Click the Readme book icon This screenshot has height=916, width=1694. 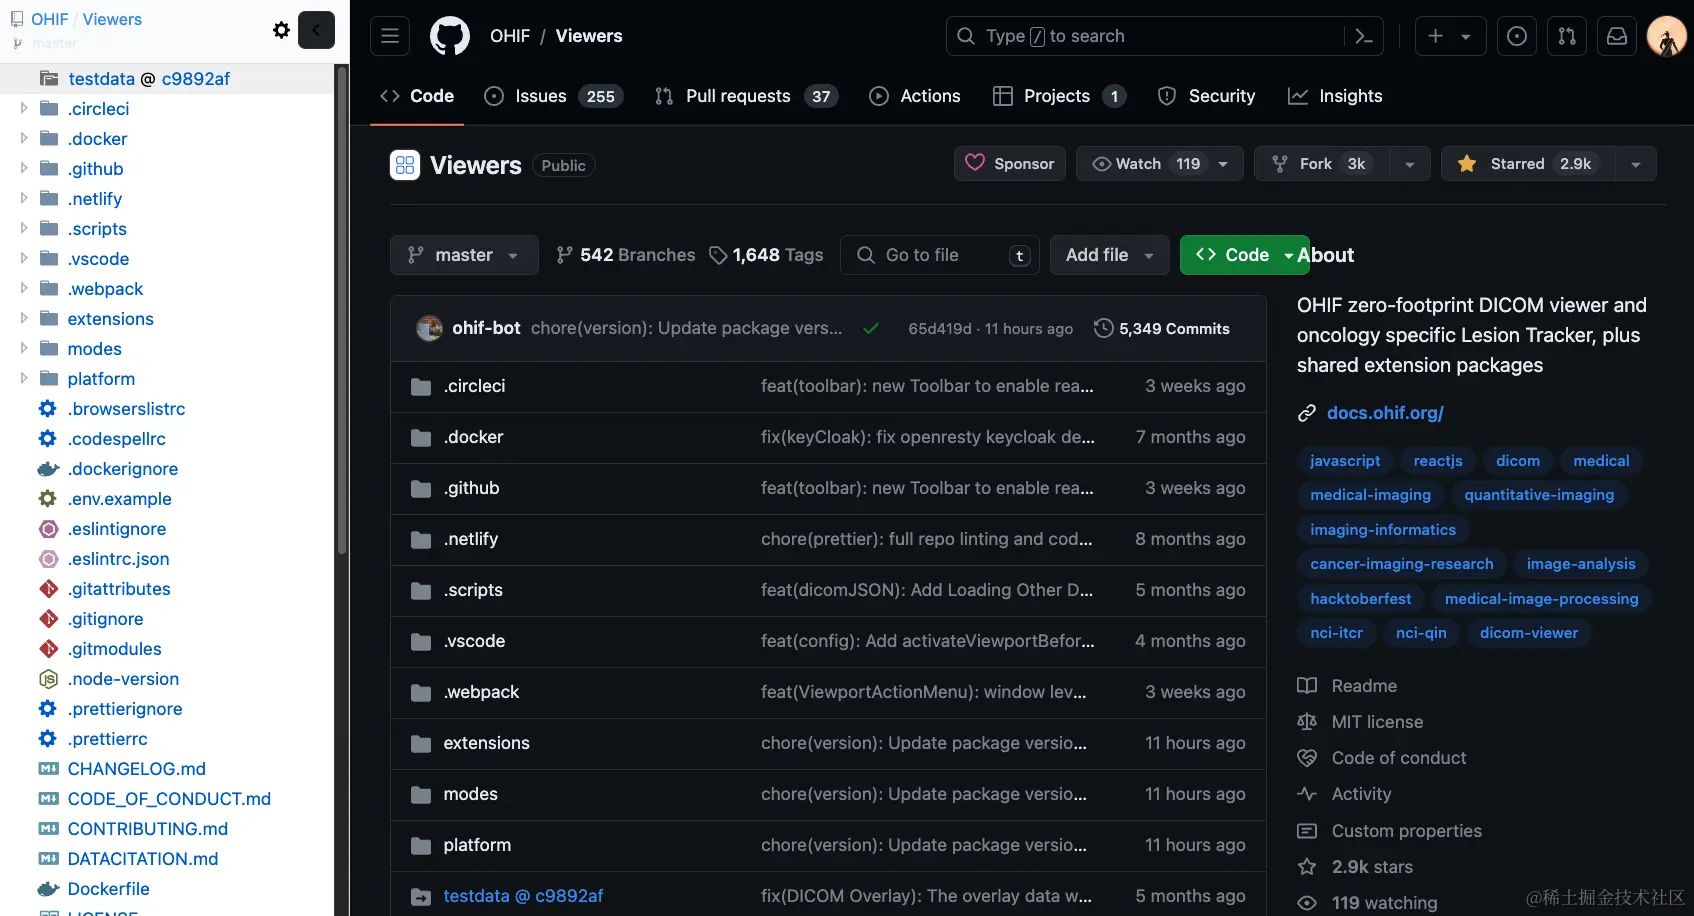[x=1307, y=686]
